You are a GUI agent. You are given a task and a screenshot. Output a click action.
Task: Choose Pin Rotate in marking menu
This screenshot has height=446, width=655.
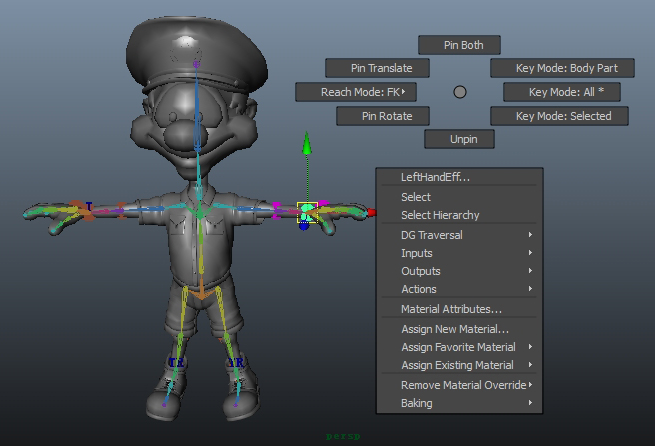click(x=383, y=116)
